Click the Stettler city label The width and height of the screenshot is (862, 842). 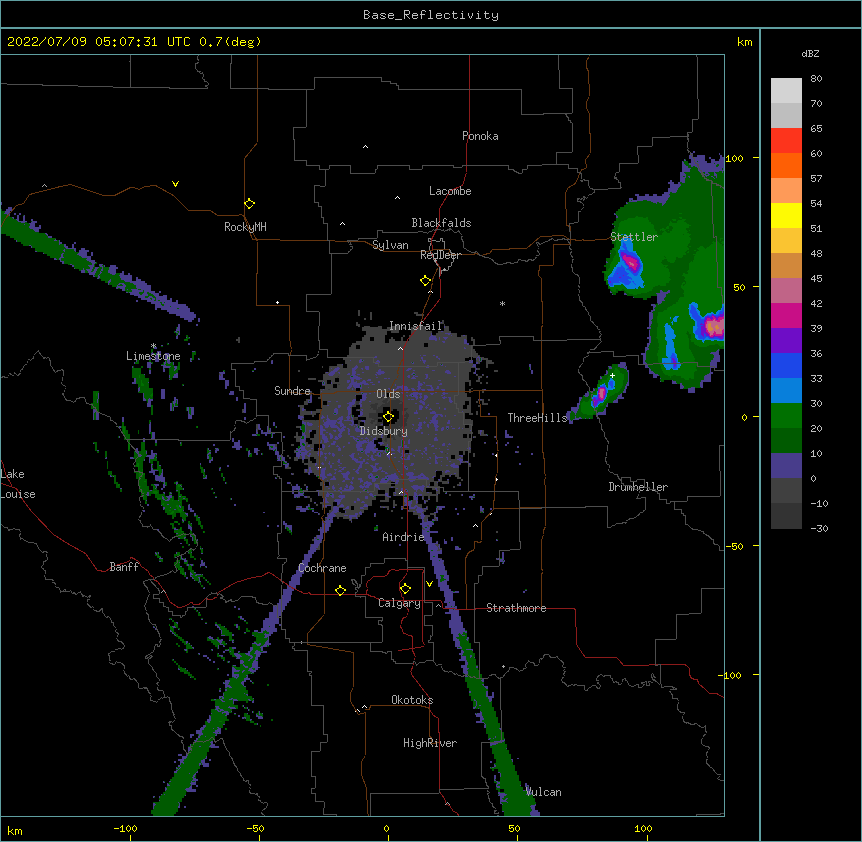(x=634, y=237)
